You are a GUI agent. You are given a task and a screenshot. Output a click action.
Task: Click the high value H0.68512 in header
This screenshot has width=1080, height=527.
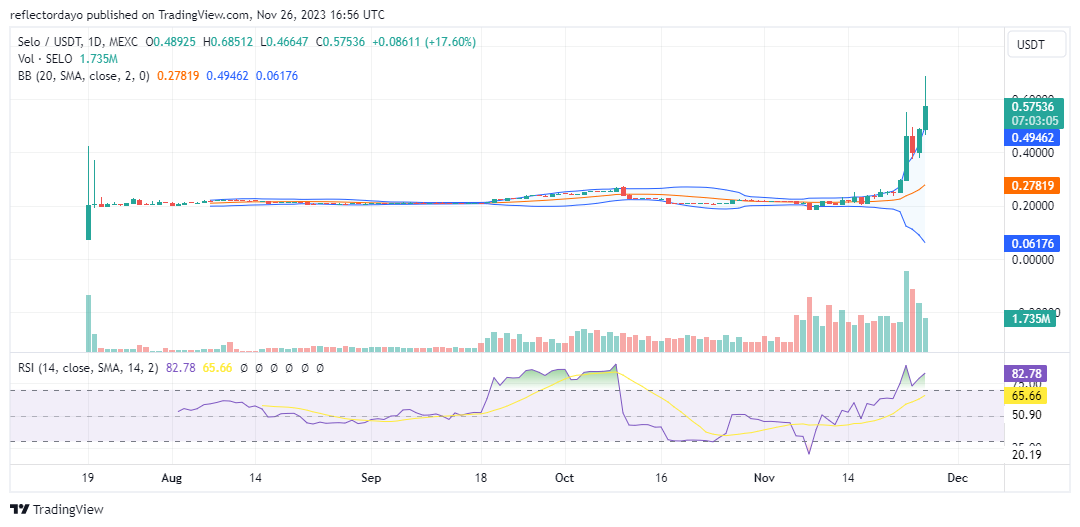(x=229, y=42)
